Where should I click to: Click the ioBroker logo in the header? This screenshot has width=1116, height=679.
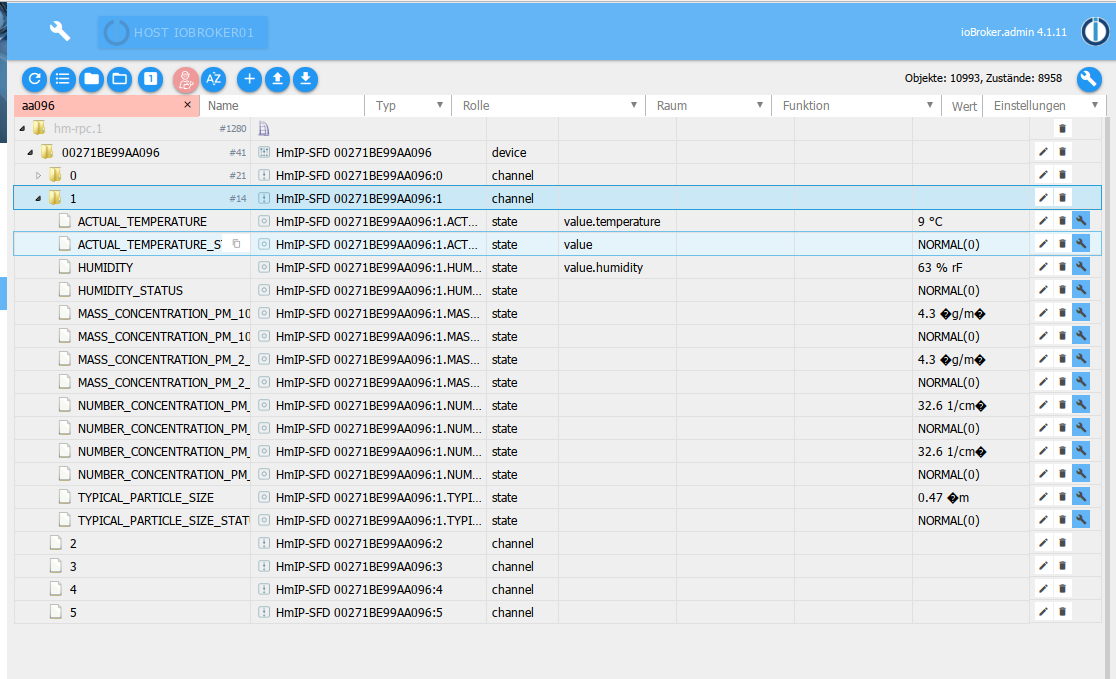pos(1095,32)
